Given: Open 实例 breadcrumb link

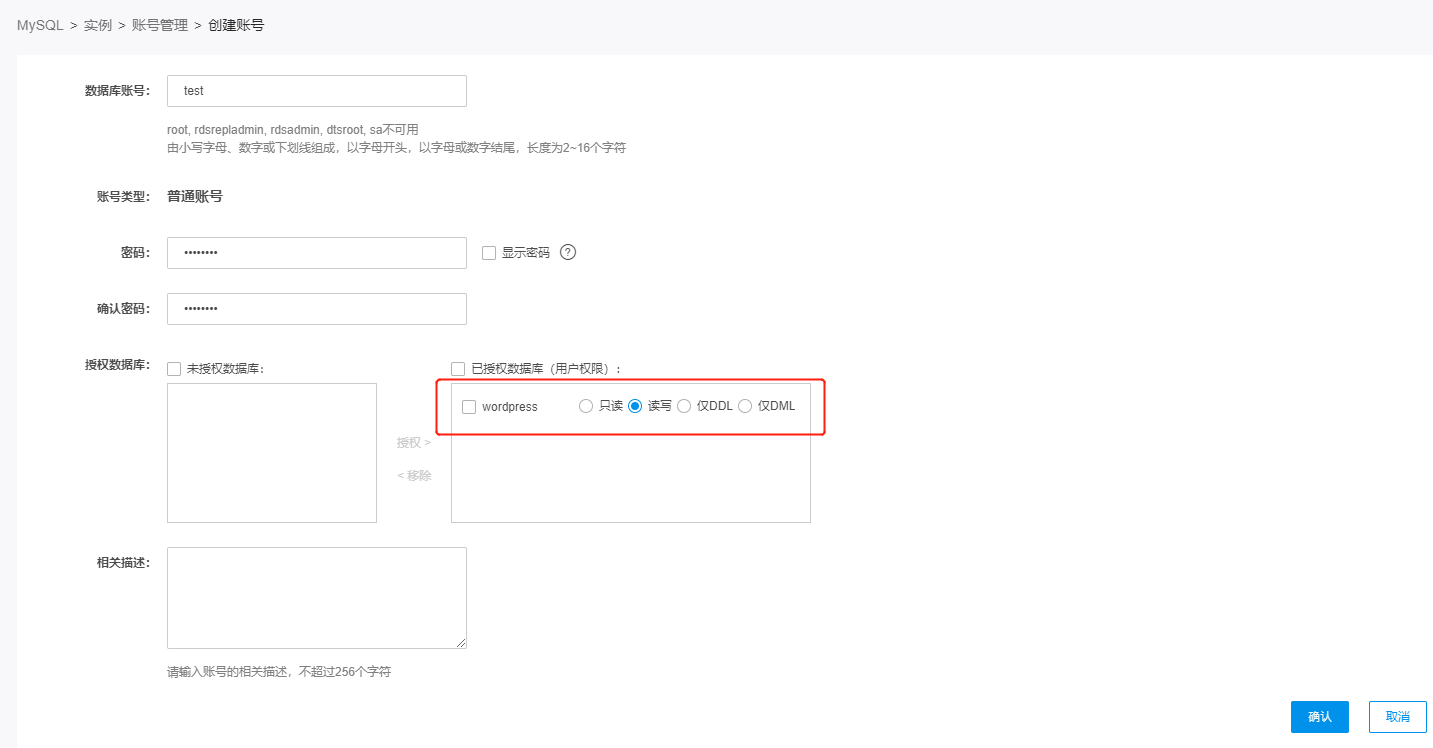Looking at the screenshot, I should tap(98, 25).
